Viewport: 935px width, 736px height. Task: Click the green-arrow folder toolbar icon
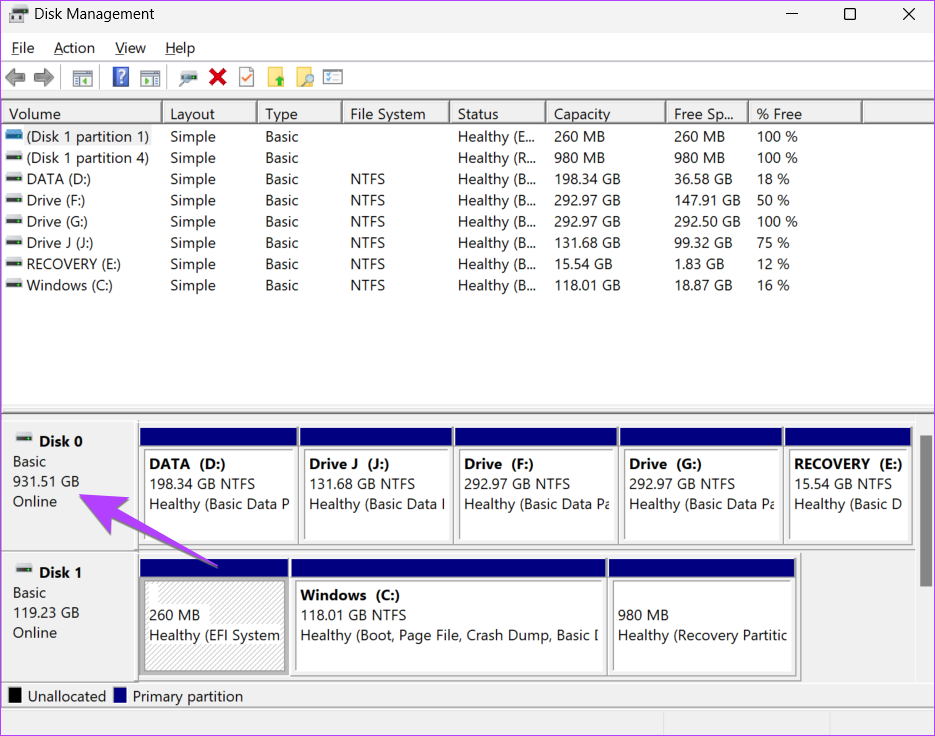(276, 78)
